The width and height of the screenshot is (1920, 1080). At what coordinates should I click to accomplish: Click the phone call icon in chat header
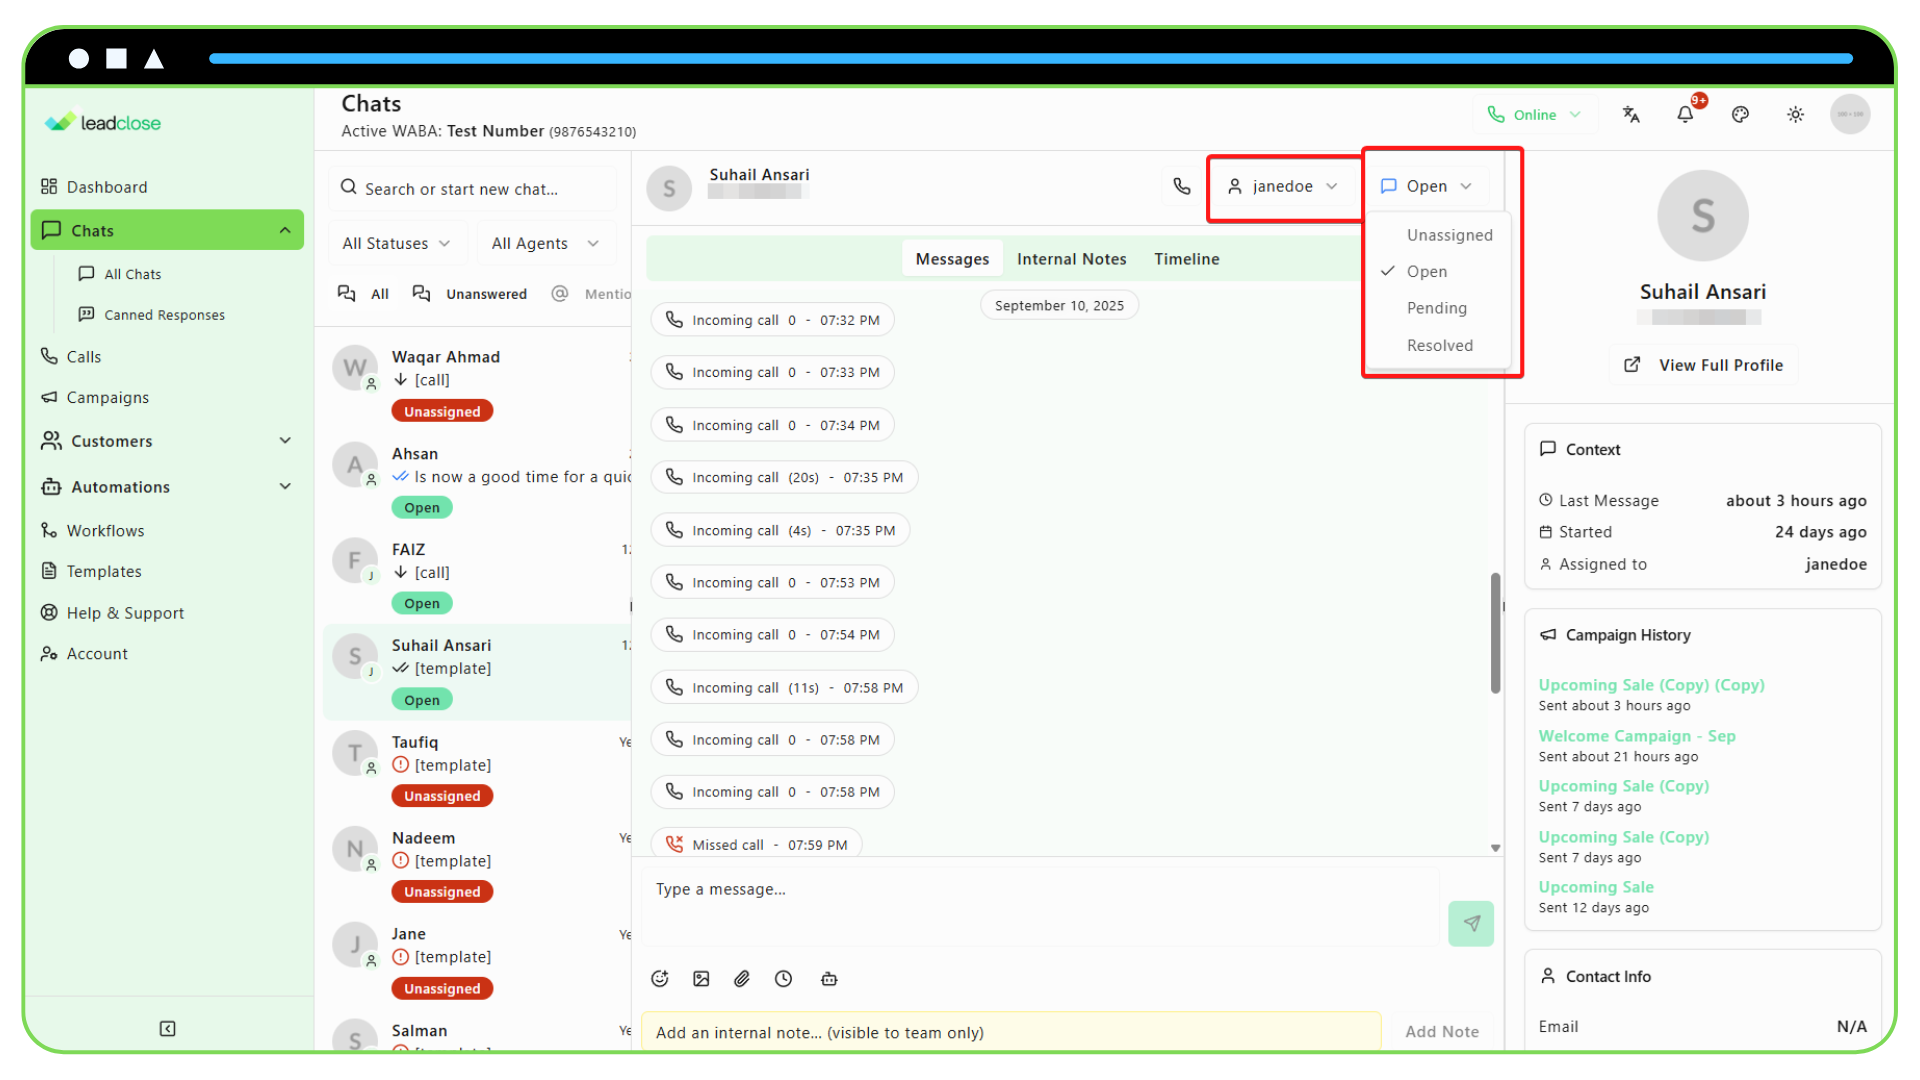1182,186
